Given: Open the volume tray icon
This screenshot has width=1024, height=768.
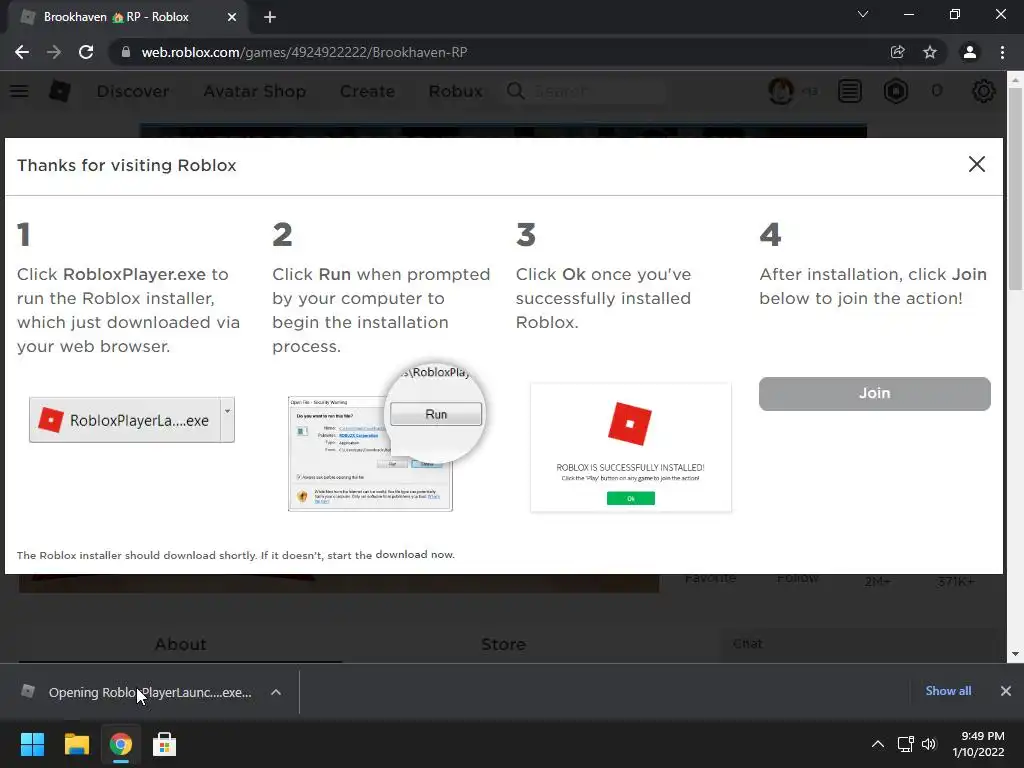Looking at the screenshot, I should (x=929, y=744).
